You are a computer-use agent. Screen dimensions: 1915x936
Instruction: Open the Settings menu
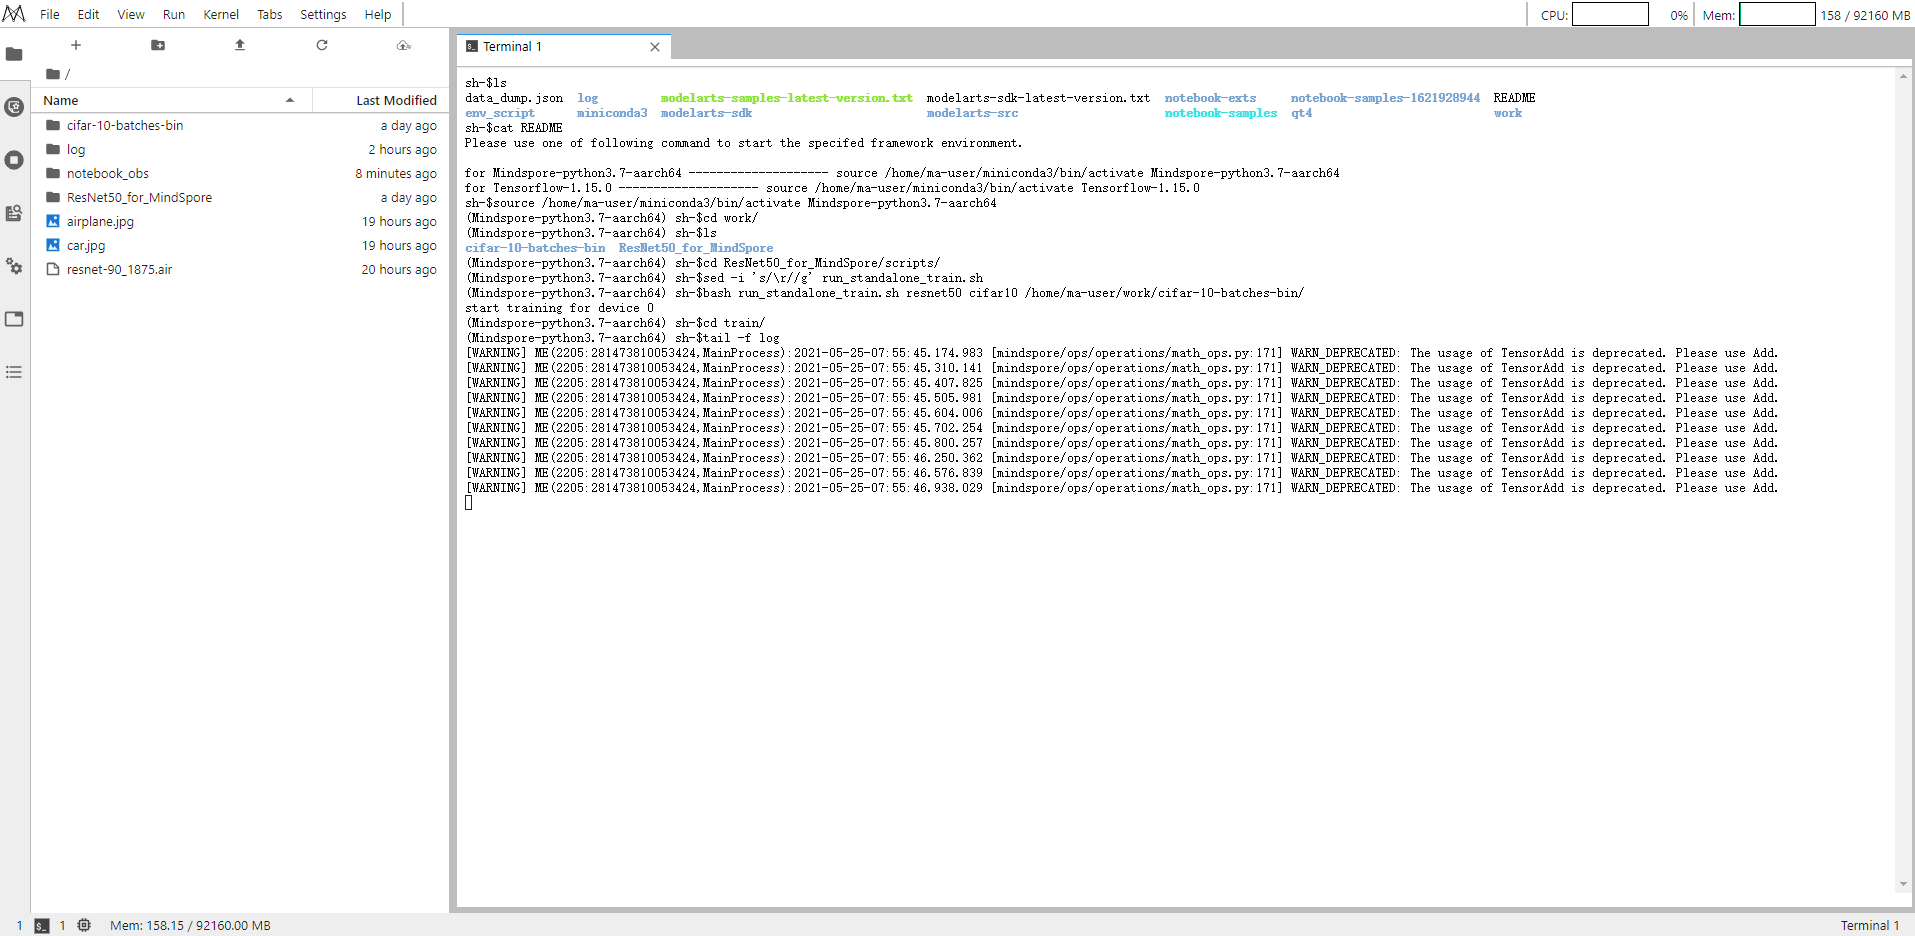coord(323,14)
